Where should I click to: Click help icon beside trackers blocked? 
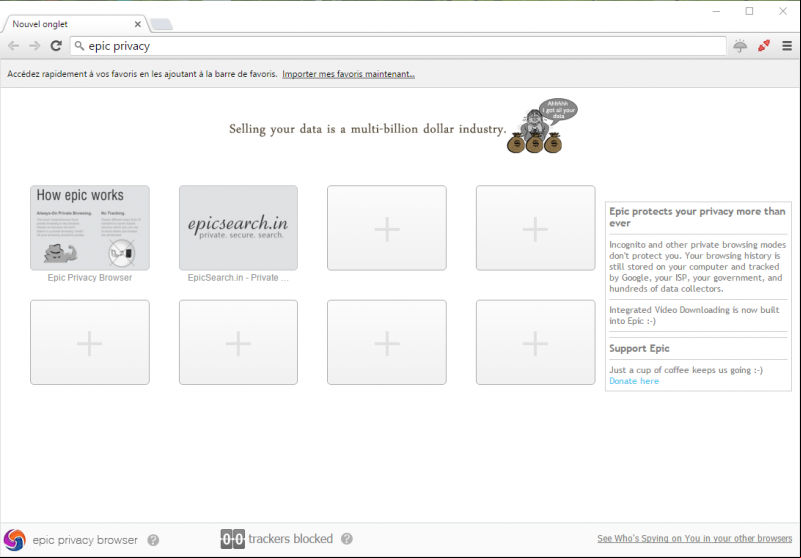click(347, 539)
